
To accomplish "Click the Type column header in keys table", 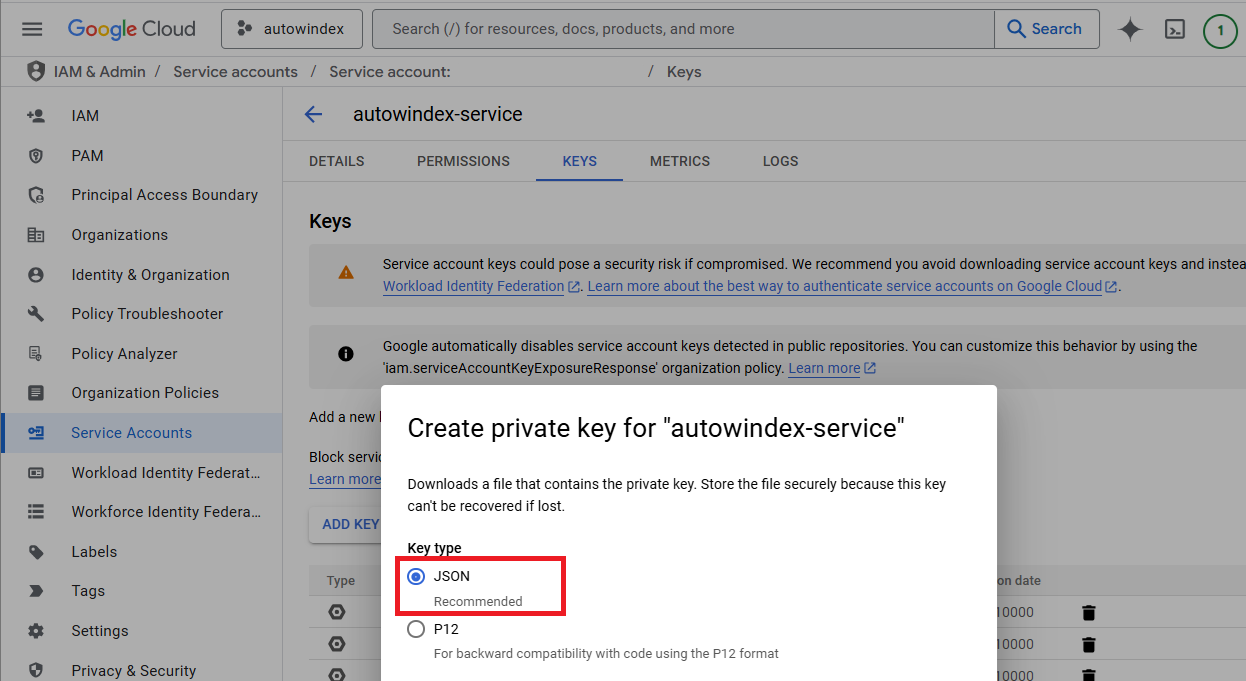I will click(341, 580).
